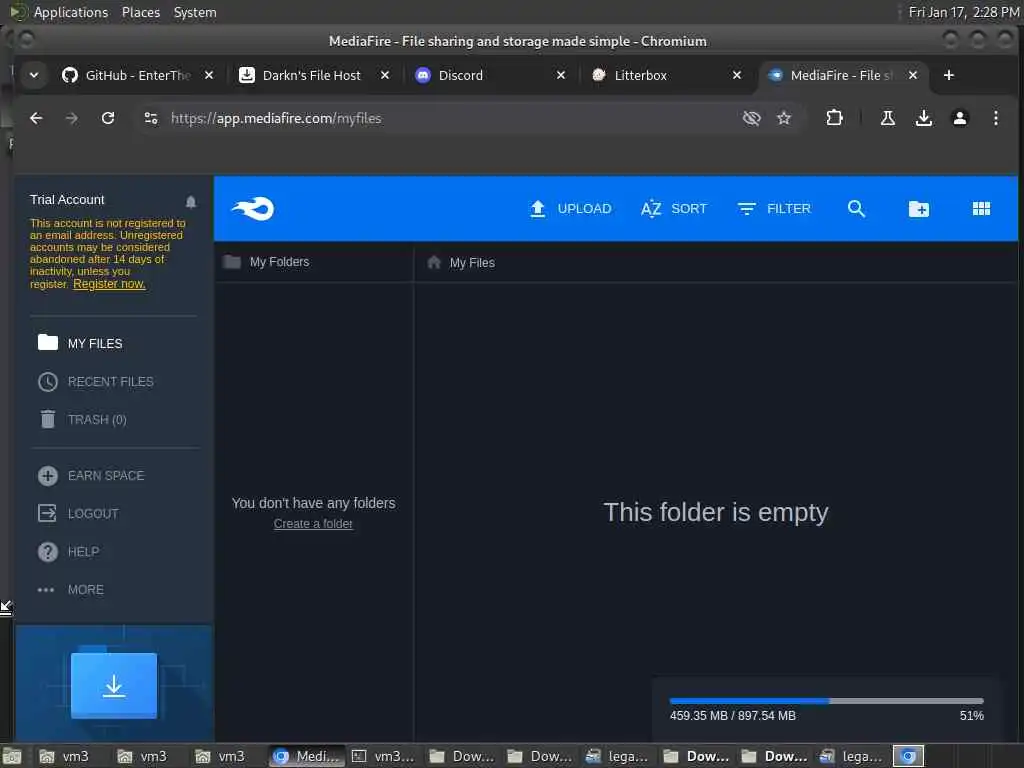This screenshot has width=1024, height=768.
Task: Open RECENT FILES in the sidebar
Action: point(96,381)
